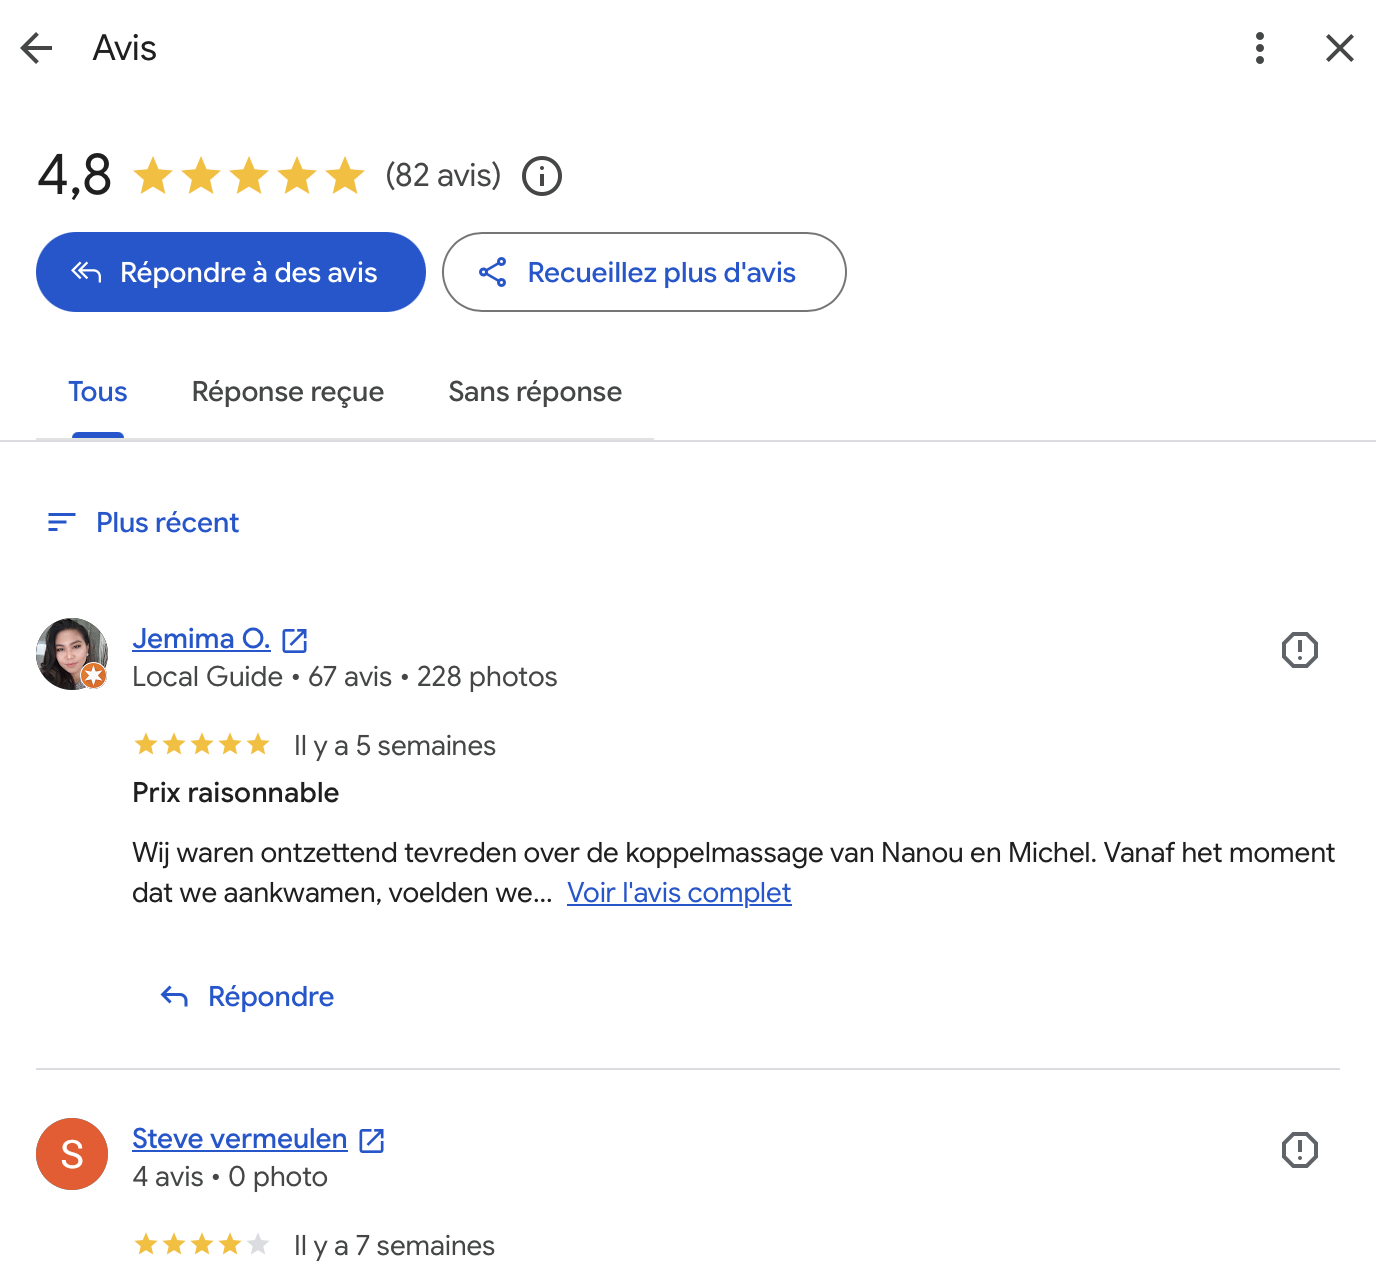Open Jemima O. profile link
Image resolution: width=1376 pixels, height=1268 pixels.
click(x=201, y=638)
